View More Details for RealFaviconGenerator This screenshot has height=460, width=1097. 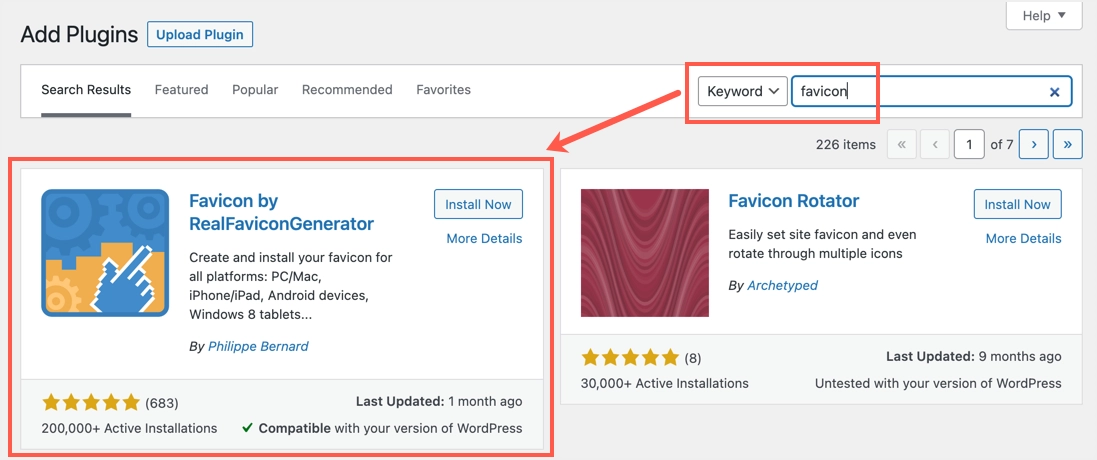point(484,238)
